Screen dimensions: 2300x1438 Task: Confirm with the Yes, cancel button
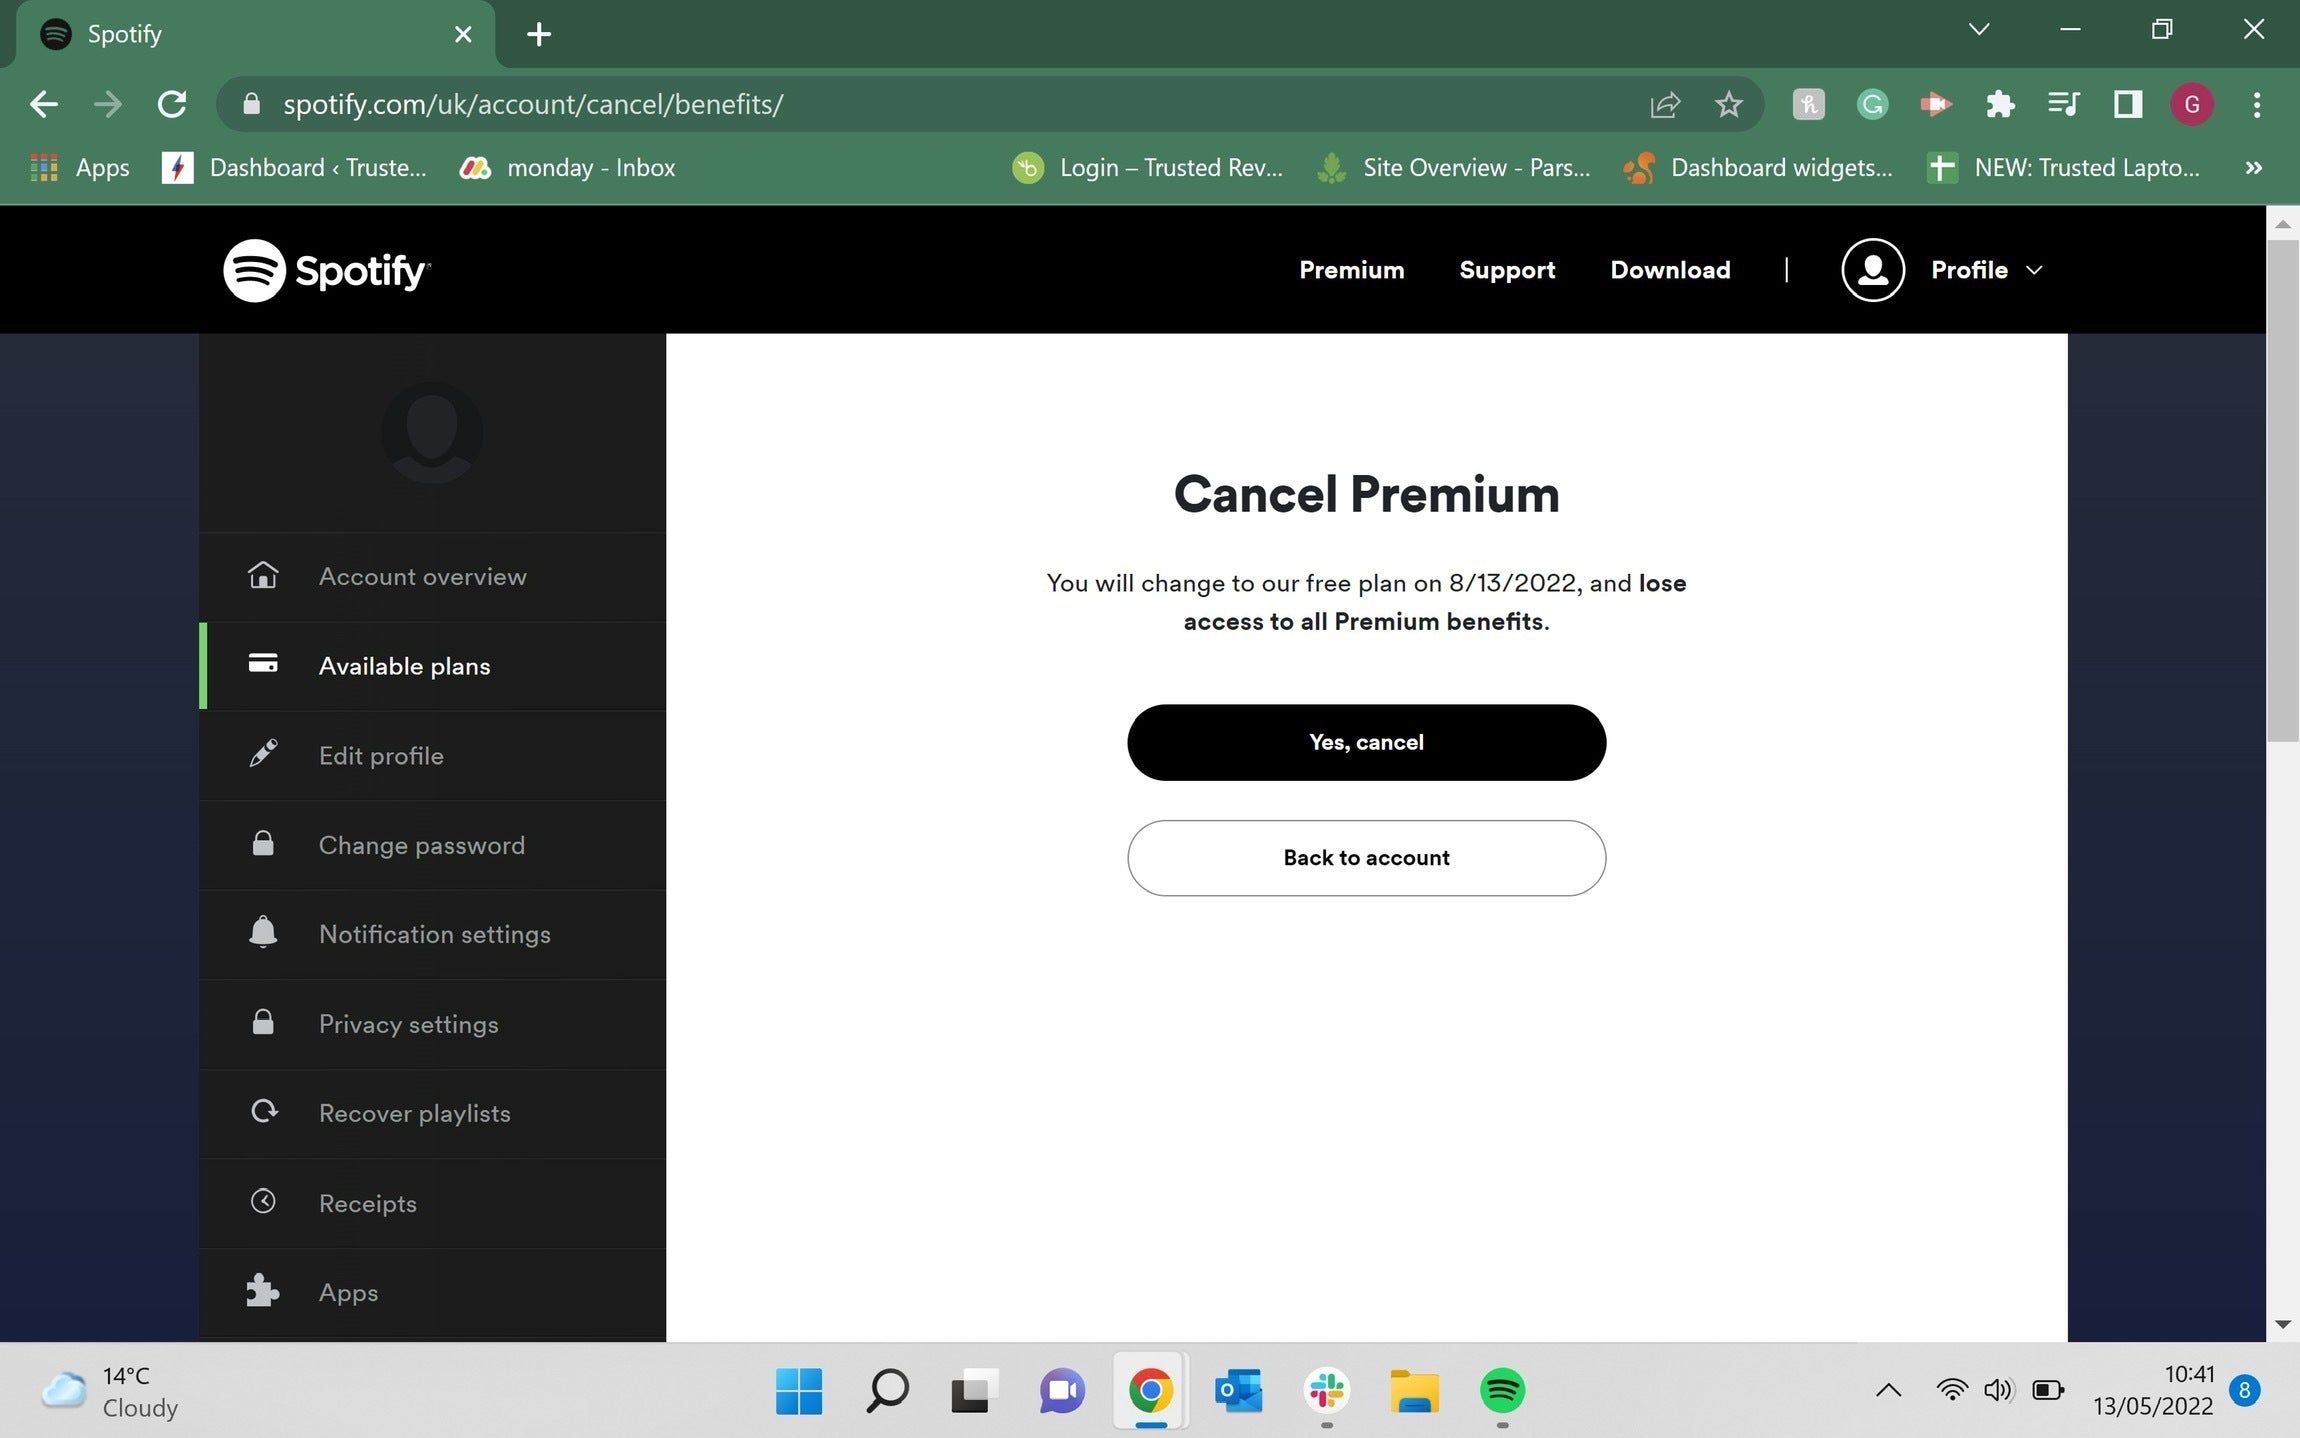(1366, 742)
